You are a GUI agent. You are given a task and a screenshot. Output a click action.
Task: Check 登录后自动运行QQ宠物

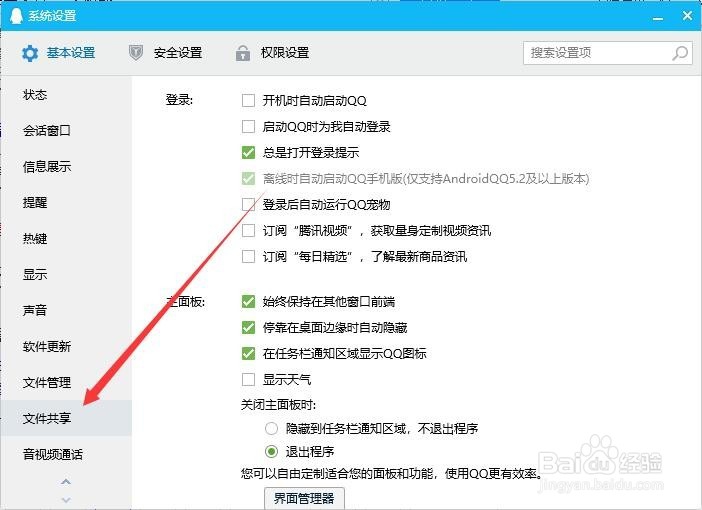click(x=248, y=205)
